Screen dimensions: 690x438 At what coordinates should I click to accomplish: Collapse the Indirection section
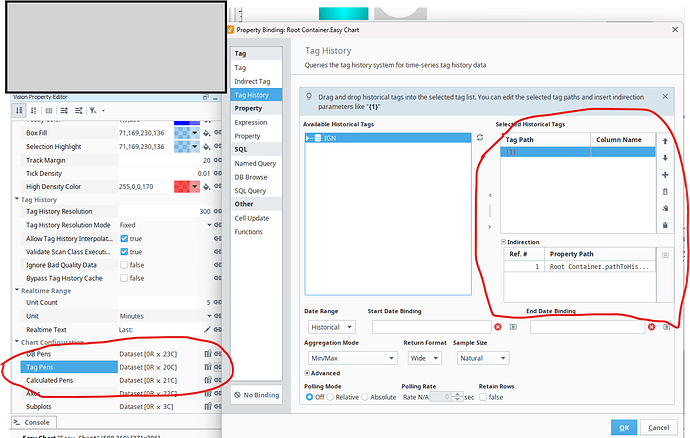(503, 242)
